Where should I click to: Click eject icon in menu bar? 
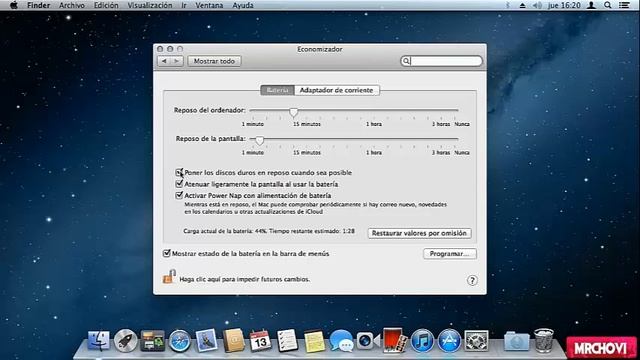[x=522, y=5]
